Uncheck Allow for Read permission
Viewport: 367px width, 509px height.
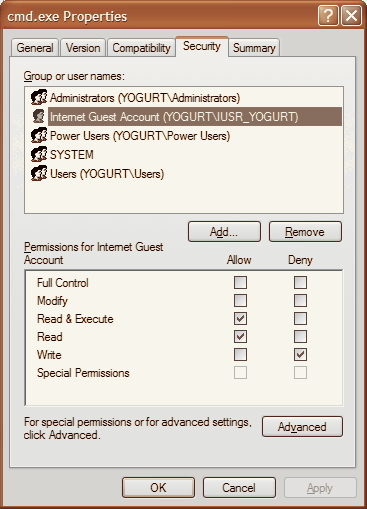[240, 336]
